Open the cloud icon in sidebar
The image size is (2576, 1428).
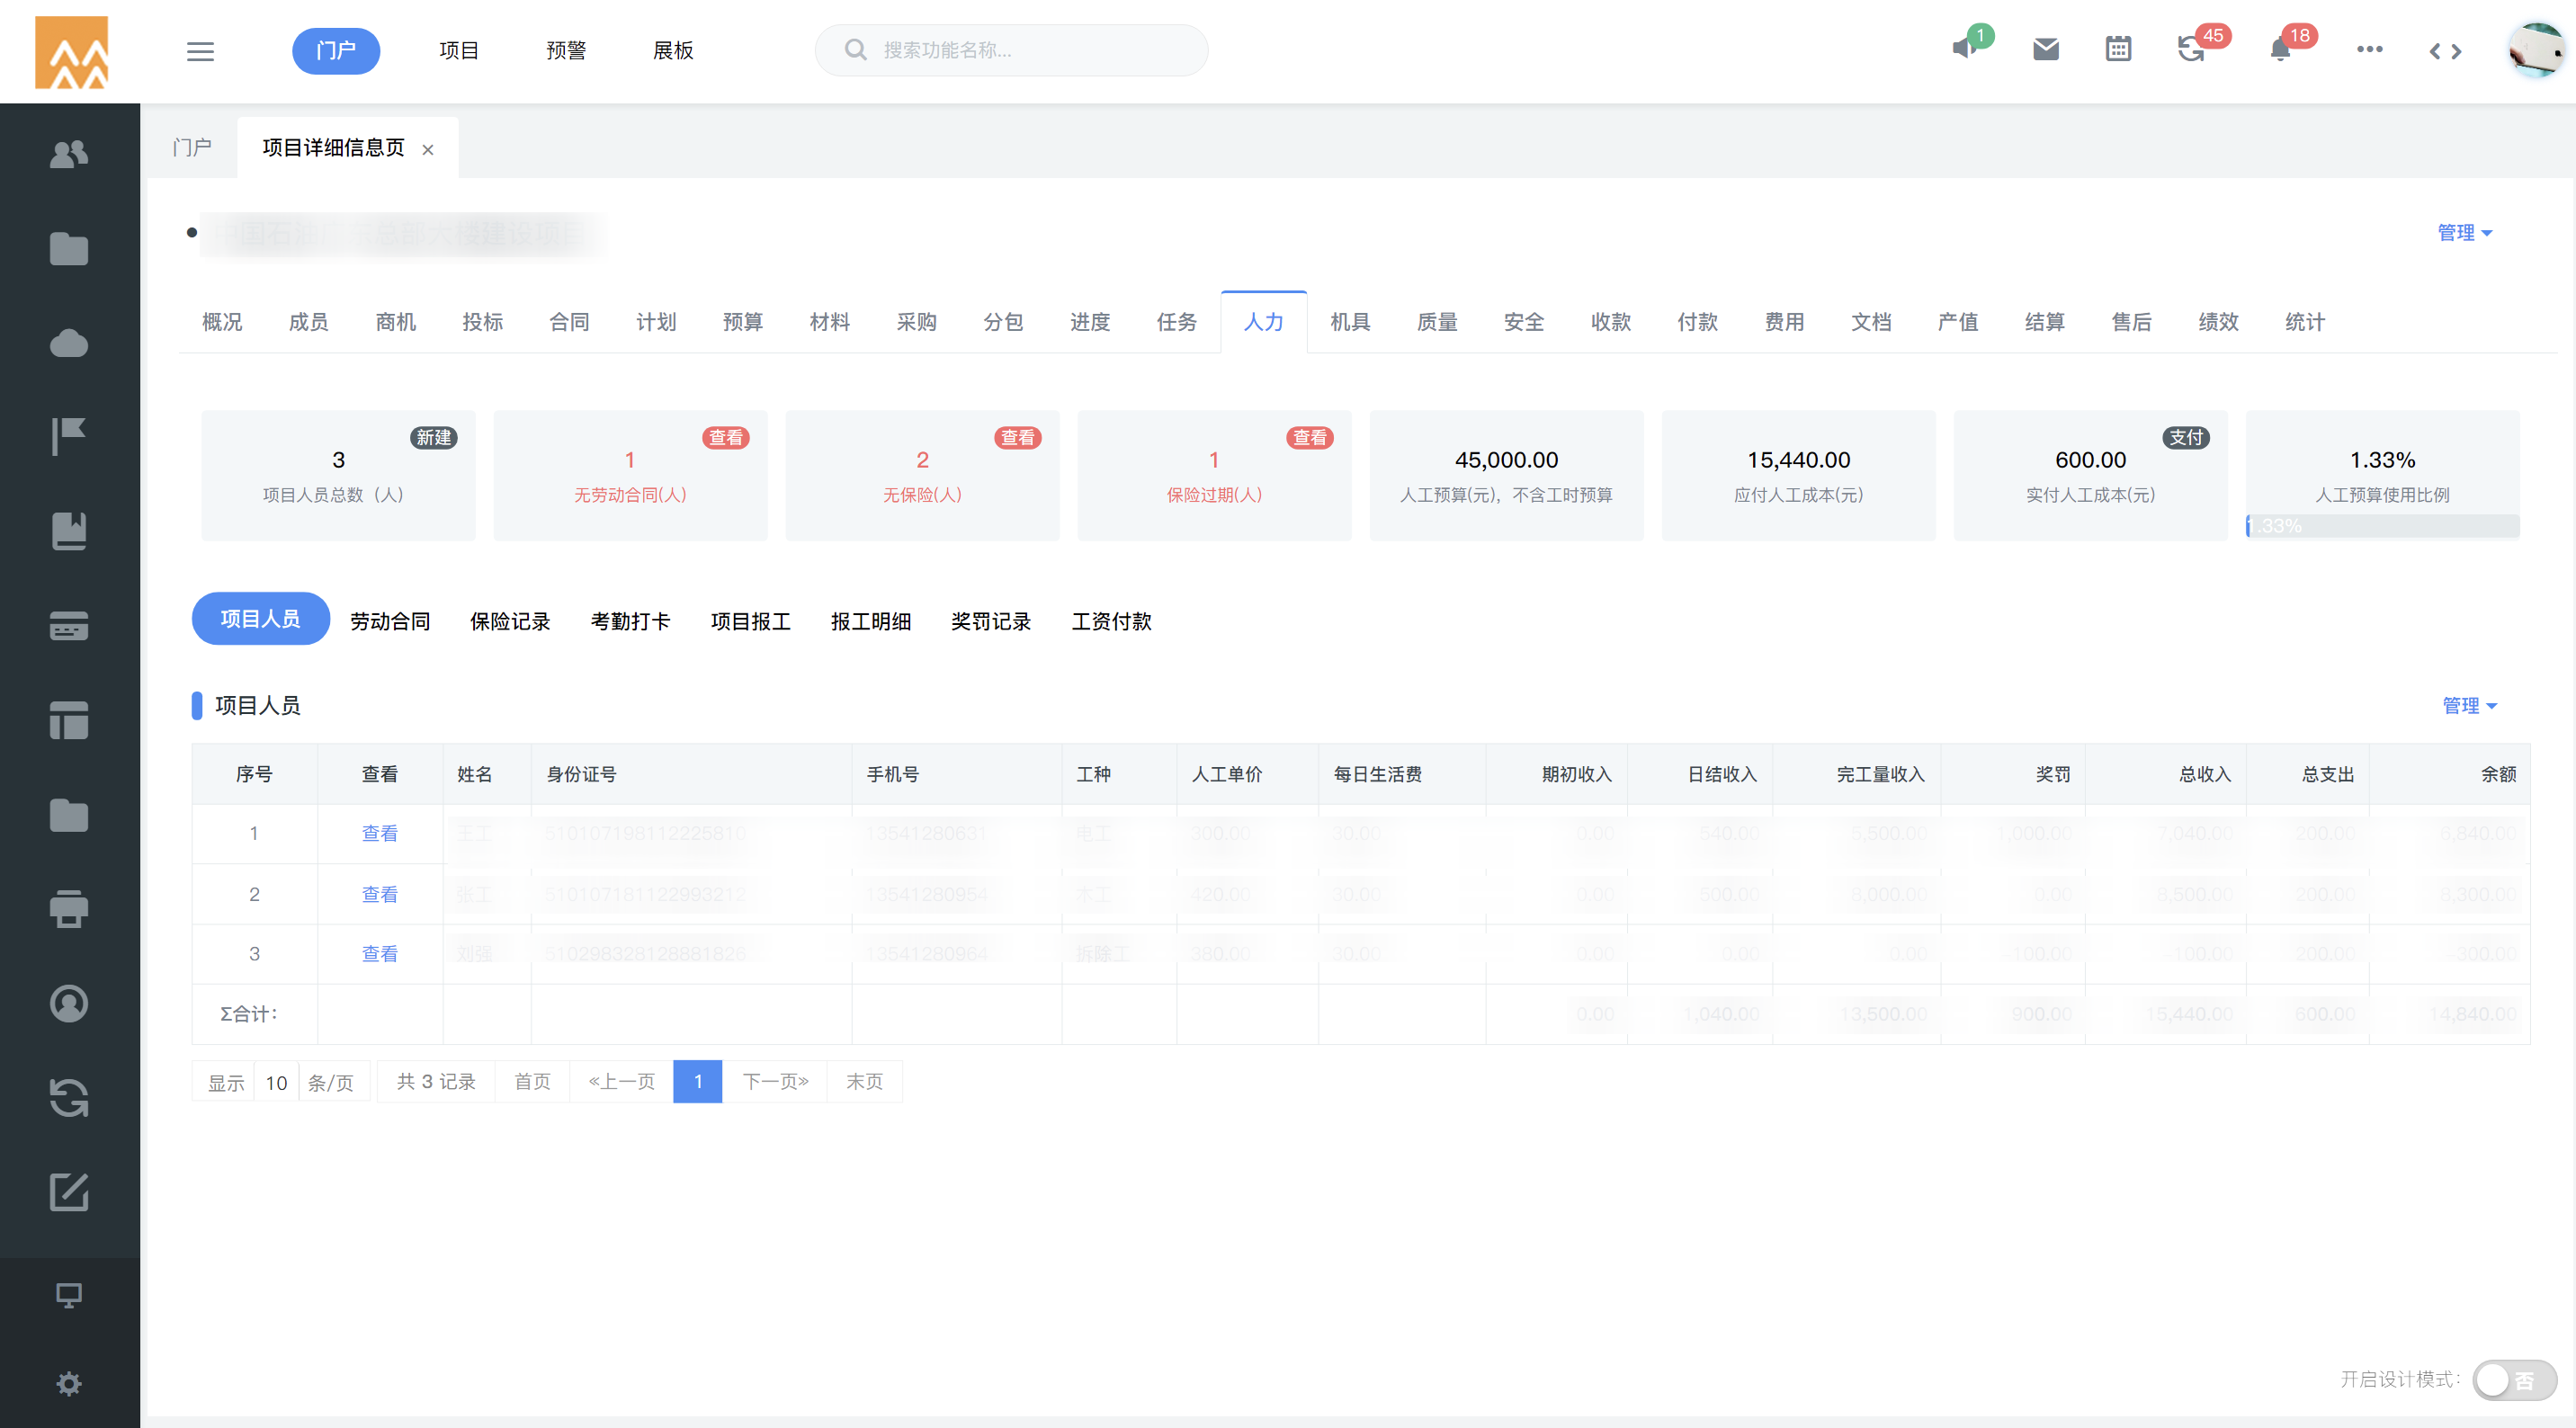pyautogui.click(x=69, y=343)
